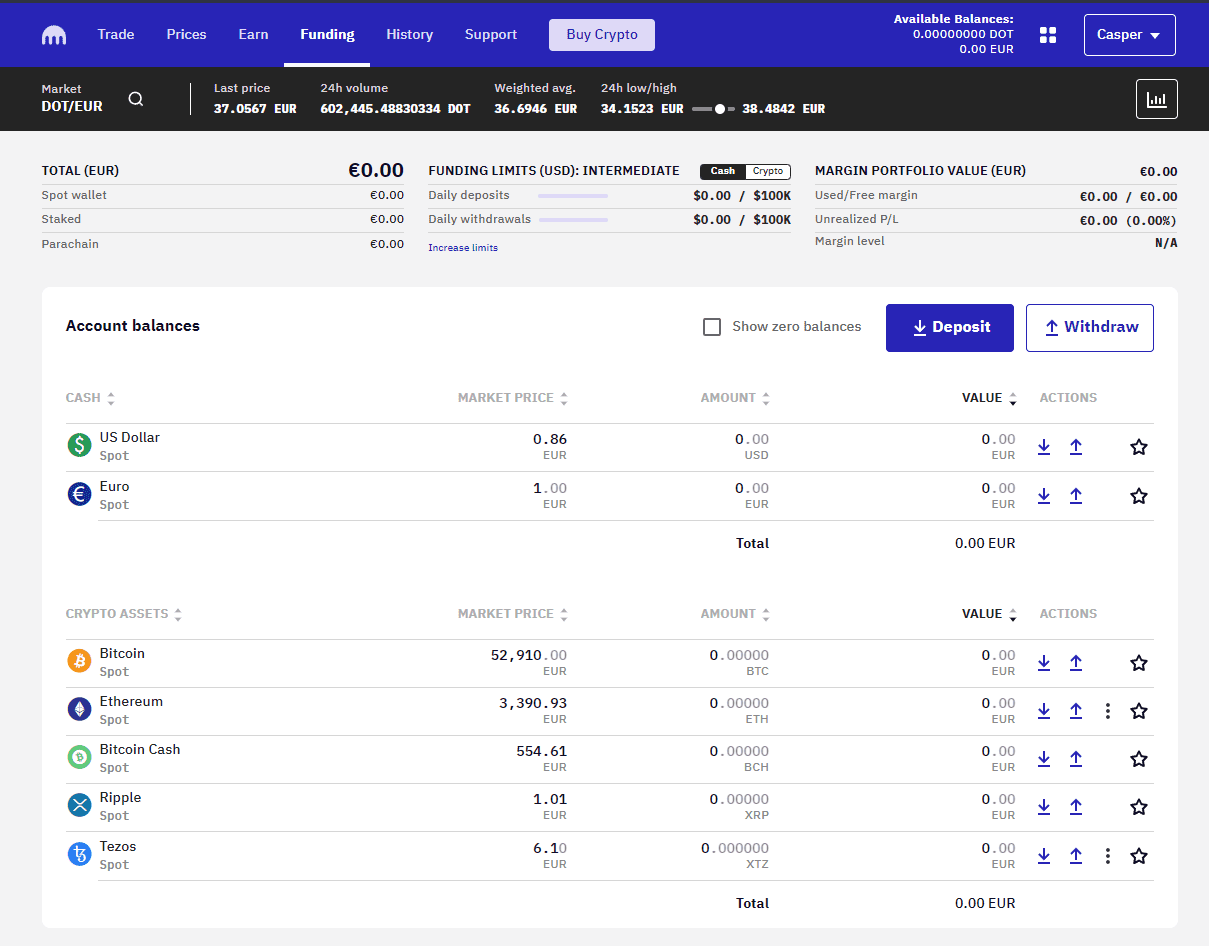Open the market search magnifier icon
The width and height of the screenshot is (1209, 946).
coord(136,99)
